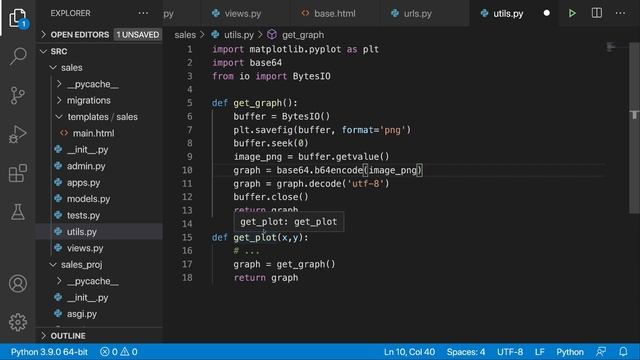
Task: Split the editor to the right
Action: [596, 13]
